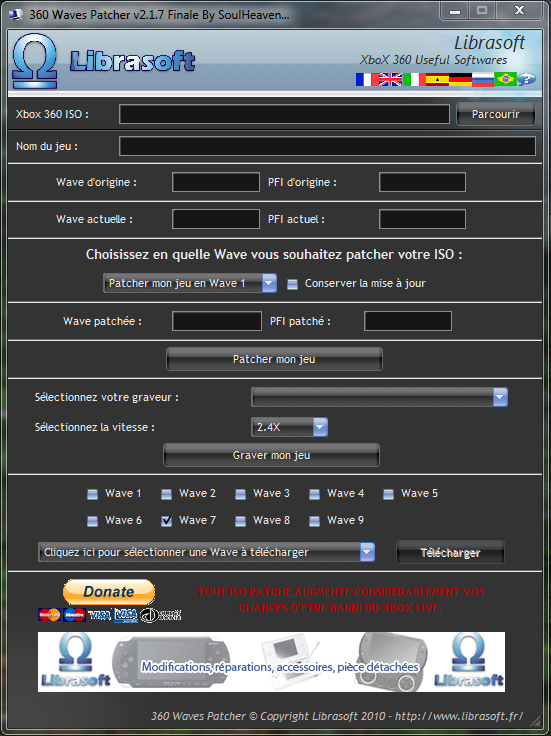Tick the Wave 3 checkbox
The width and height of the screenshot is (551, 736).
240,494
